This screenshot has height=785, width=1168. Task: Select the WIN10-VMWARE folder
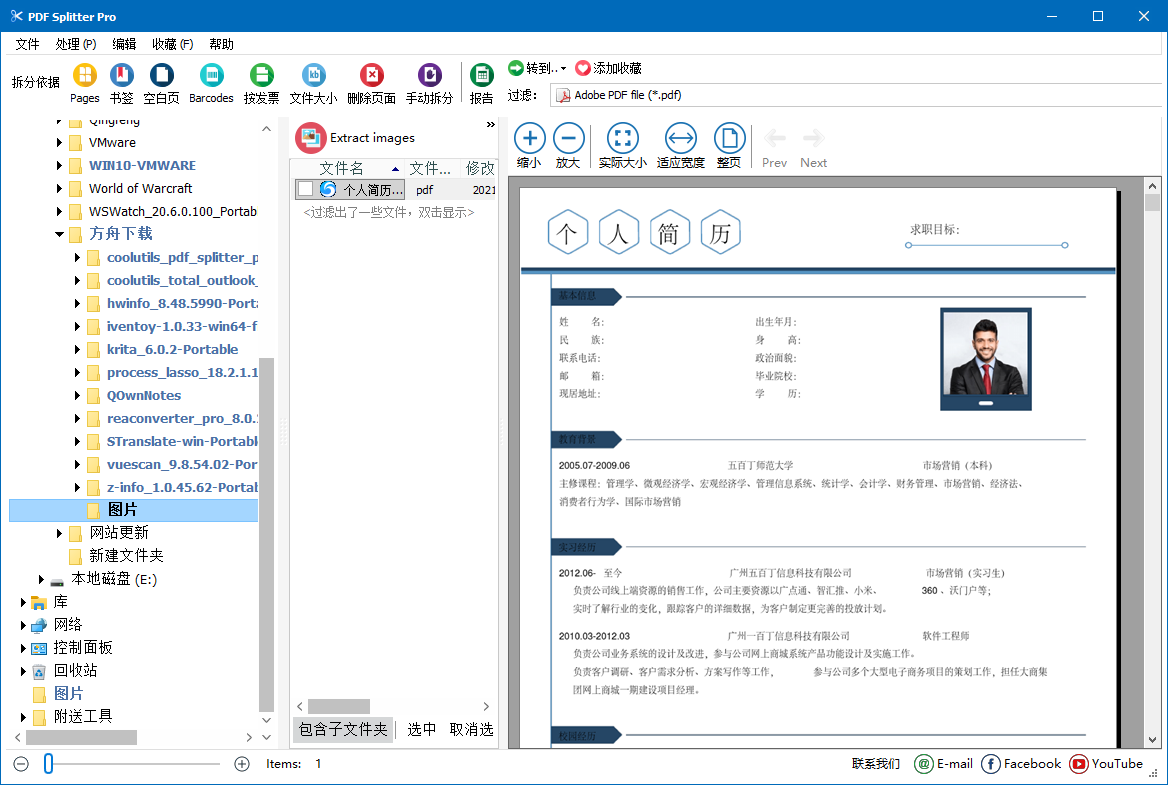pyautogui.click(x=142, y=165)
